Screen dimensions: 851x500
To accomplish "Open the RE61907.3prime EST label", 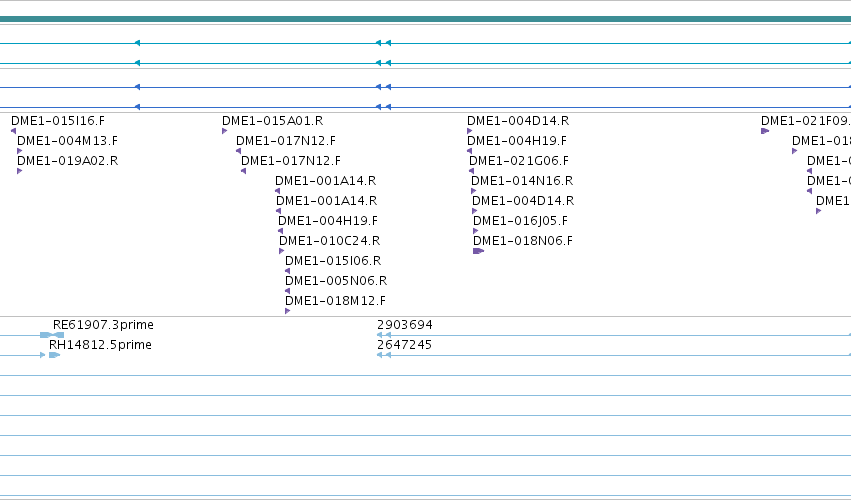I will coord(103,325).
